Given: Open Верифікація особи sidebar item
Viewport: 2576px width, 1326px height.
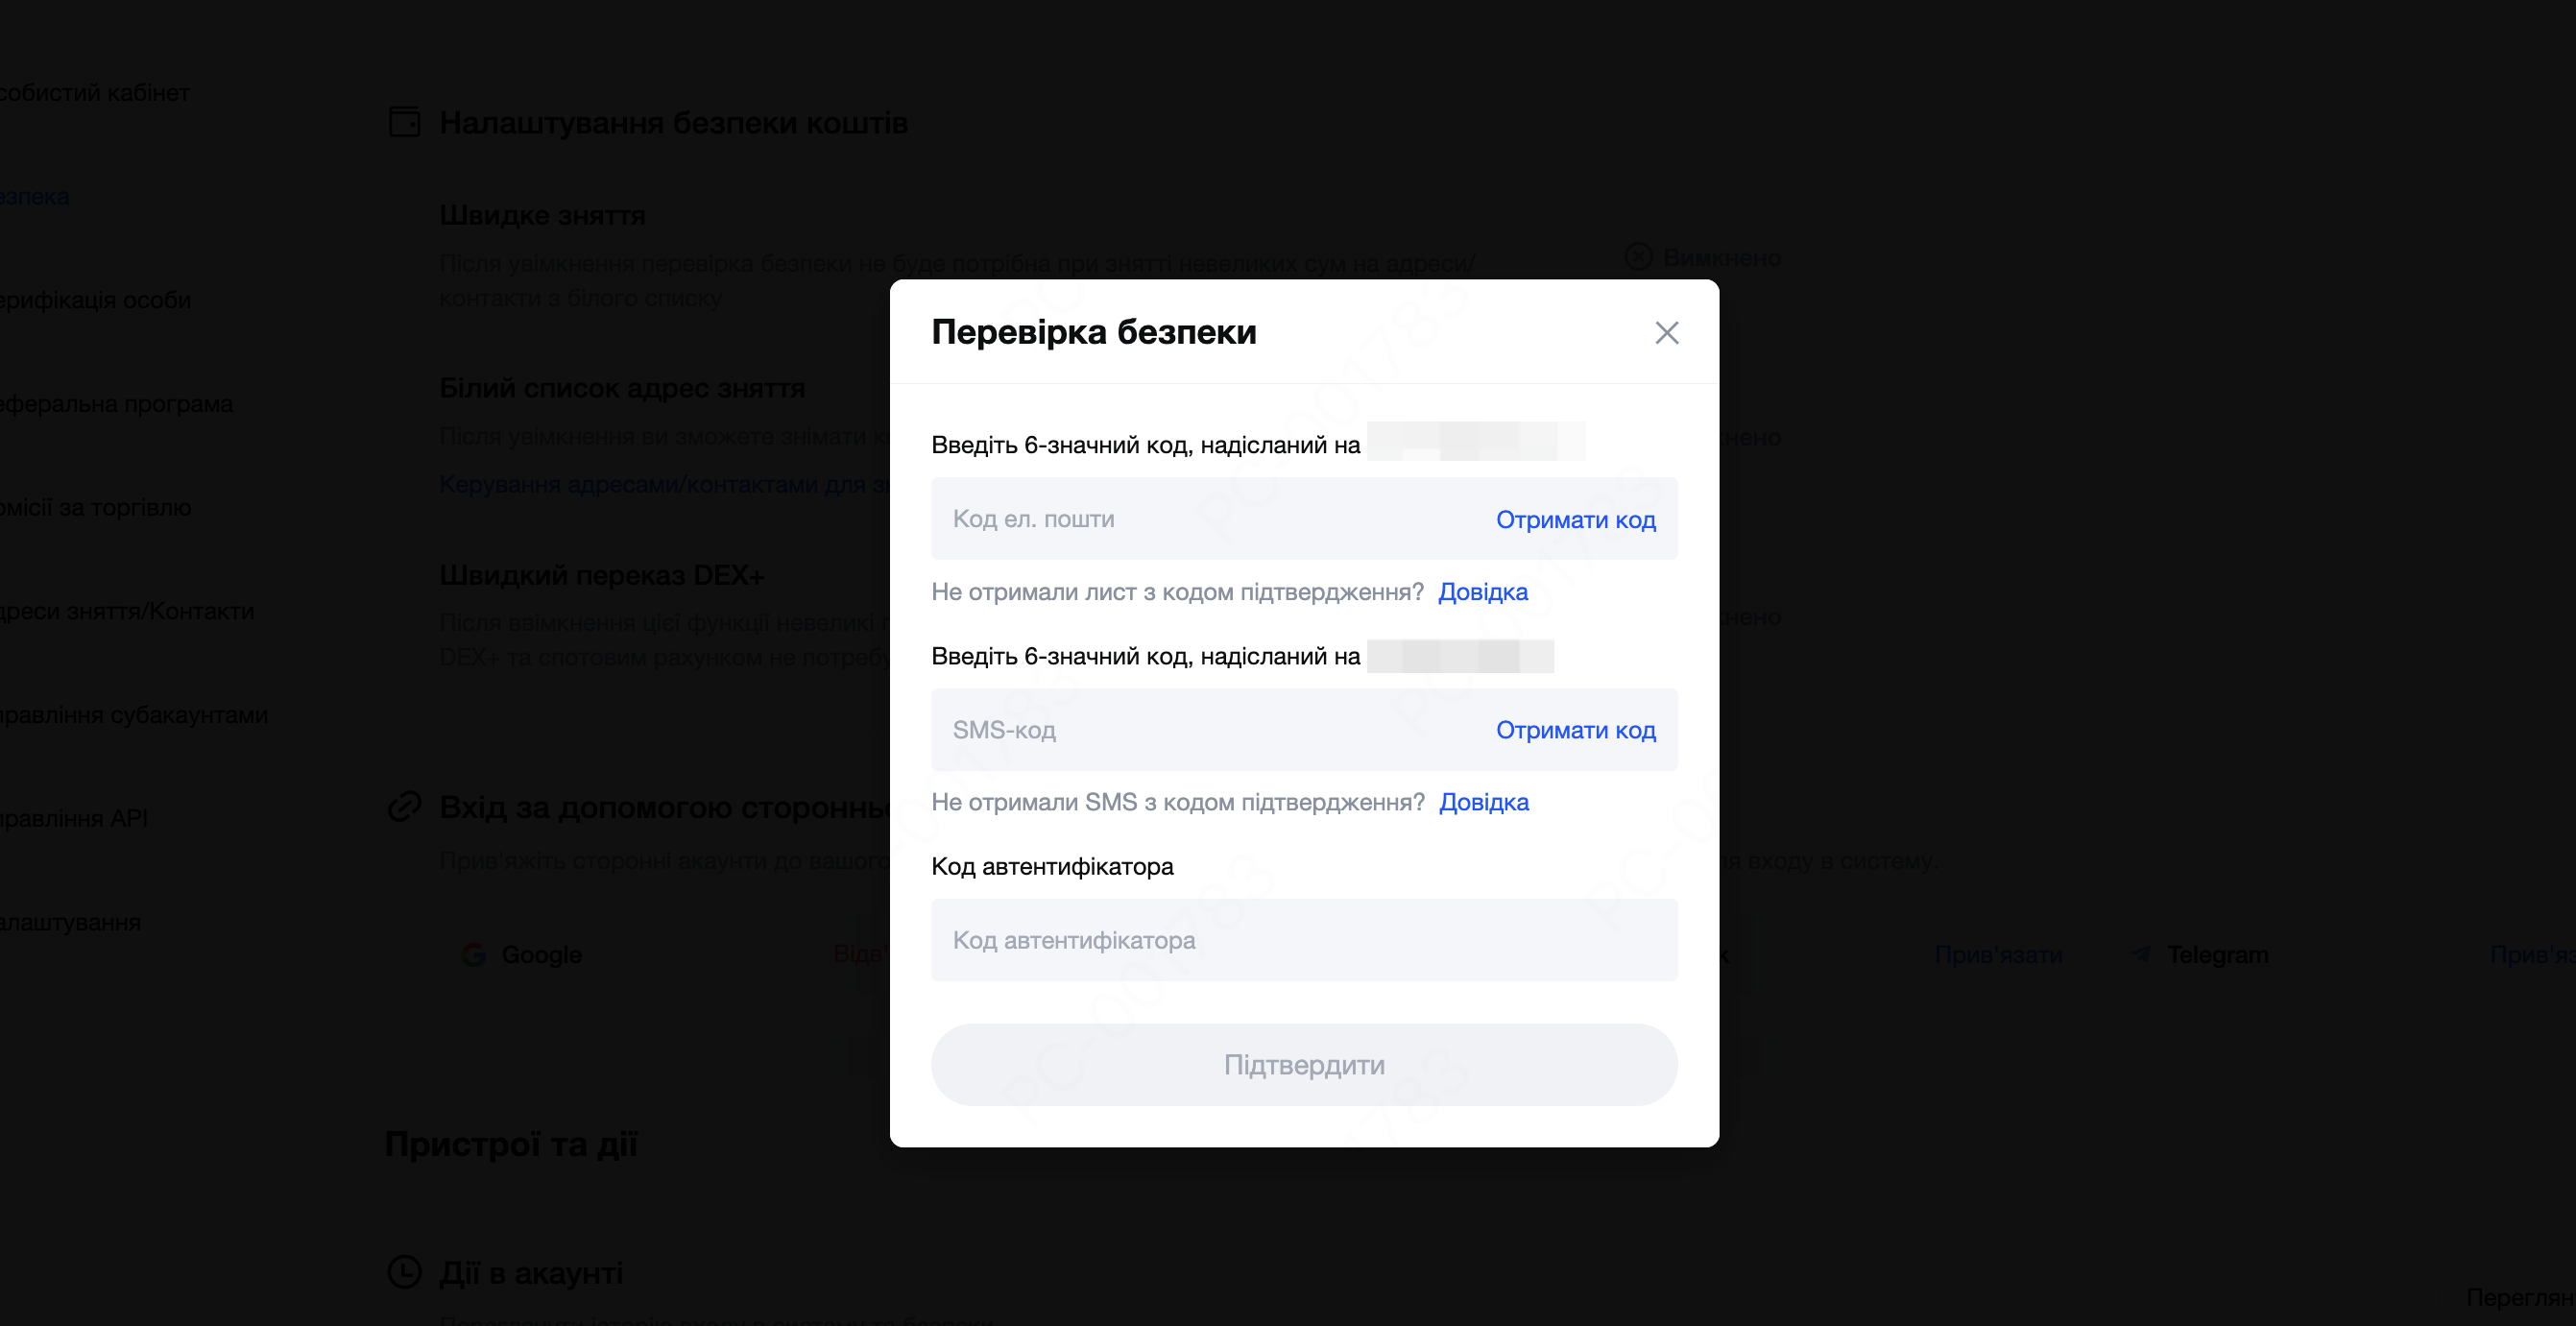Looking at the screenshot, I should pyautogui.click(x=94, y=300).
